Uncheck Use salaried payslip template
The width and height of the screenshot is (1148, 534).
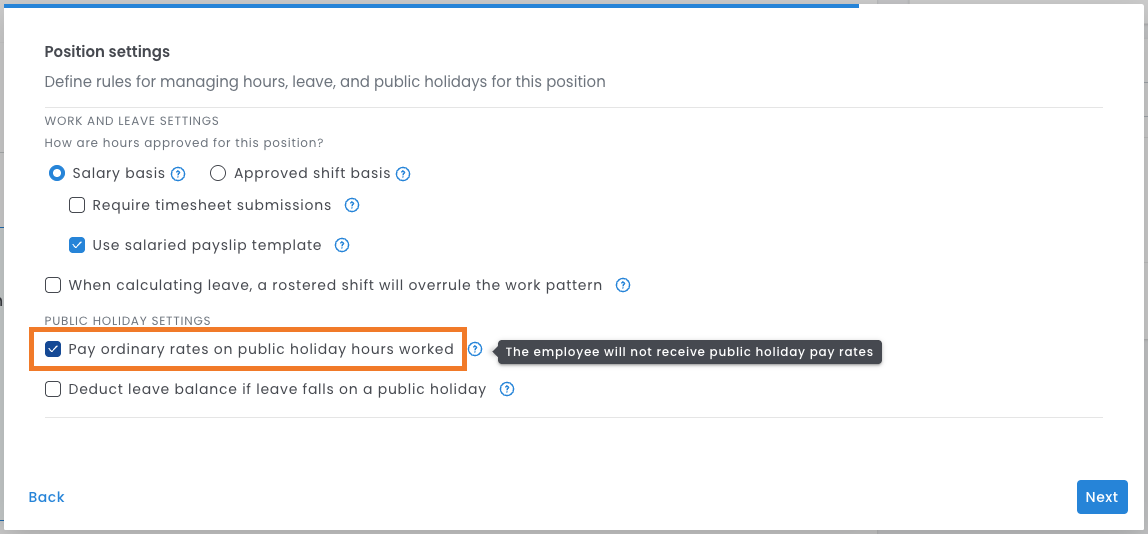pos(77,245)
